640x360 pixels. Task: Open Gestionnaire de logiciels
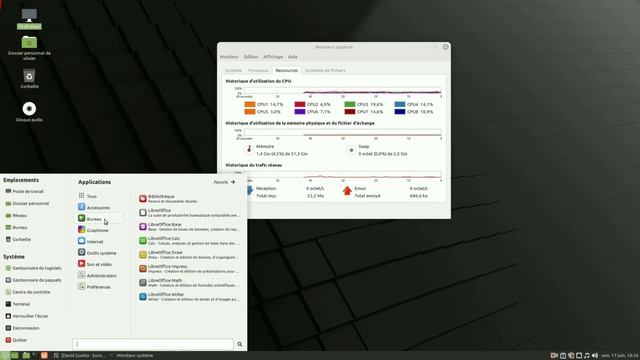tap(33, 268)
